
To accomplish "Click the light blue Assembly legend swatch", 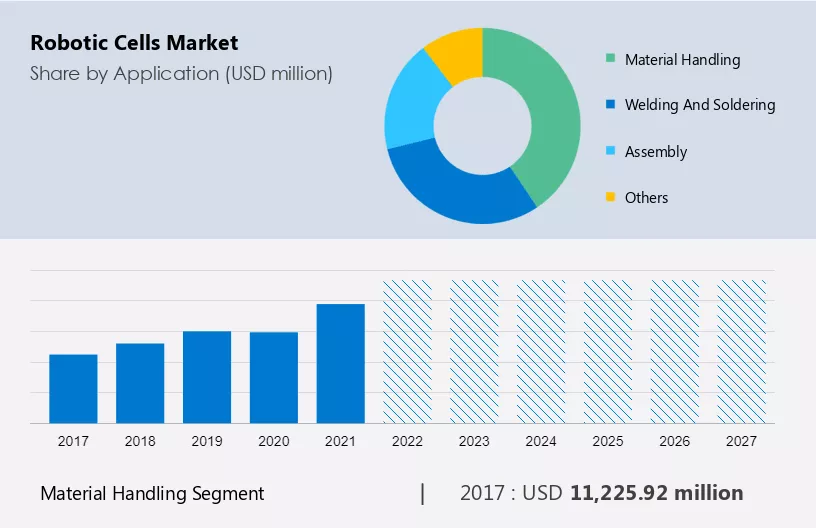I will (610, 151).
